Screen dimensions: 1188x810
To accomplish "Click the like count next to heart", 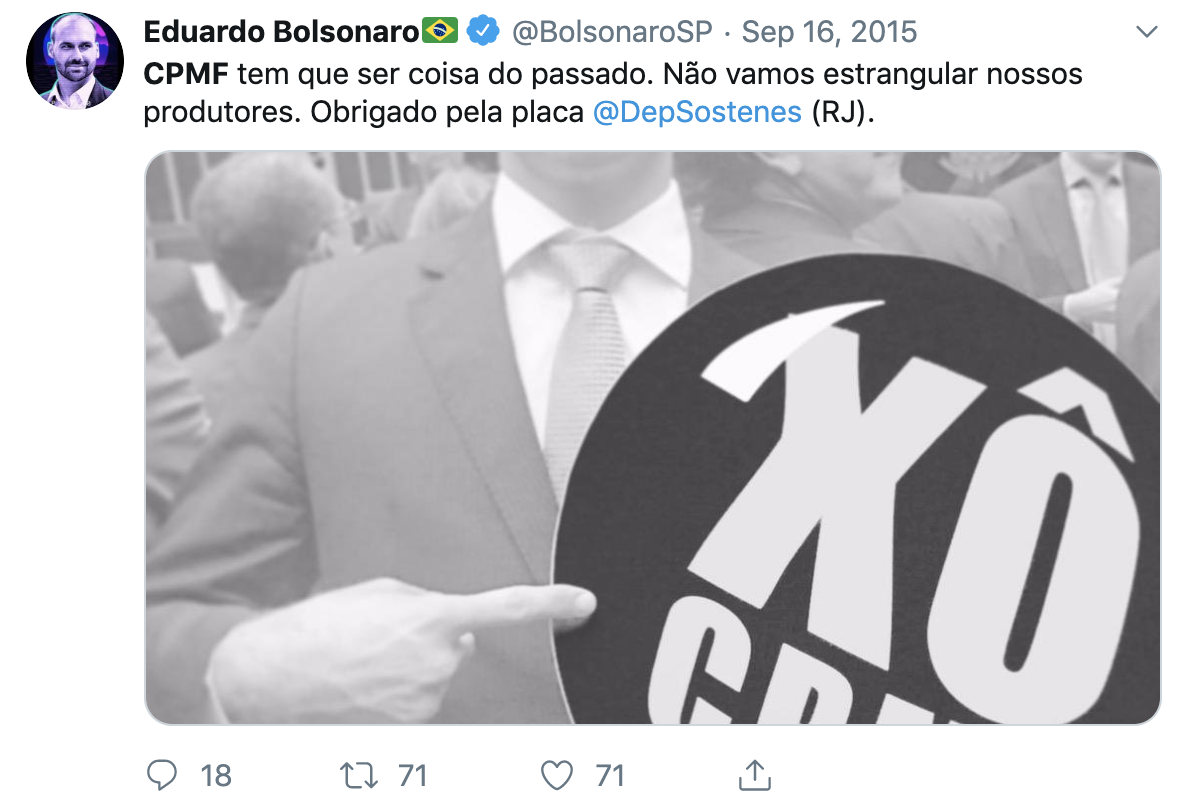I will point(610,776).
